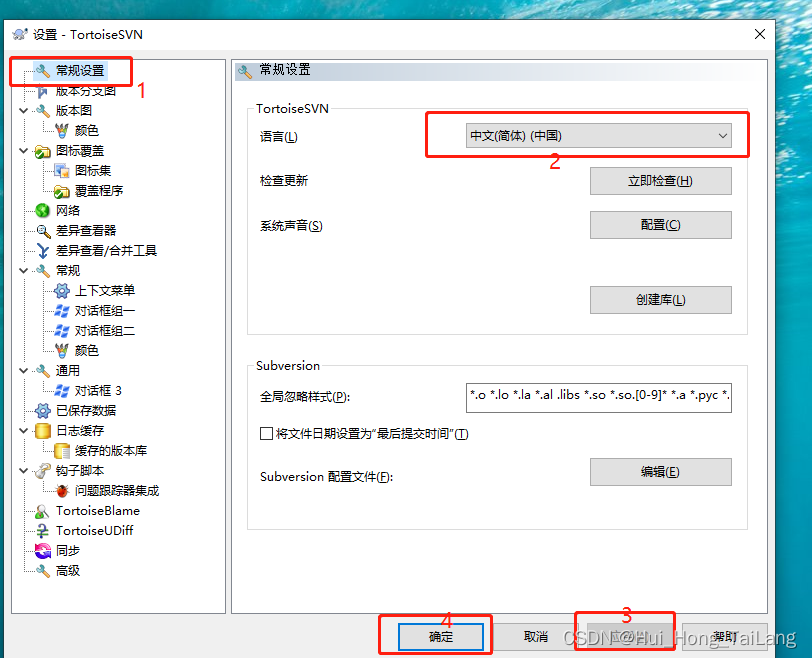Click into the 全局忽略样式 text field
The height and width of the screenshot is (658, 812).
[599, 397]
